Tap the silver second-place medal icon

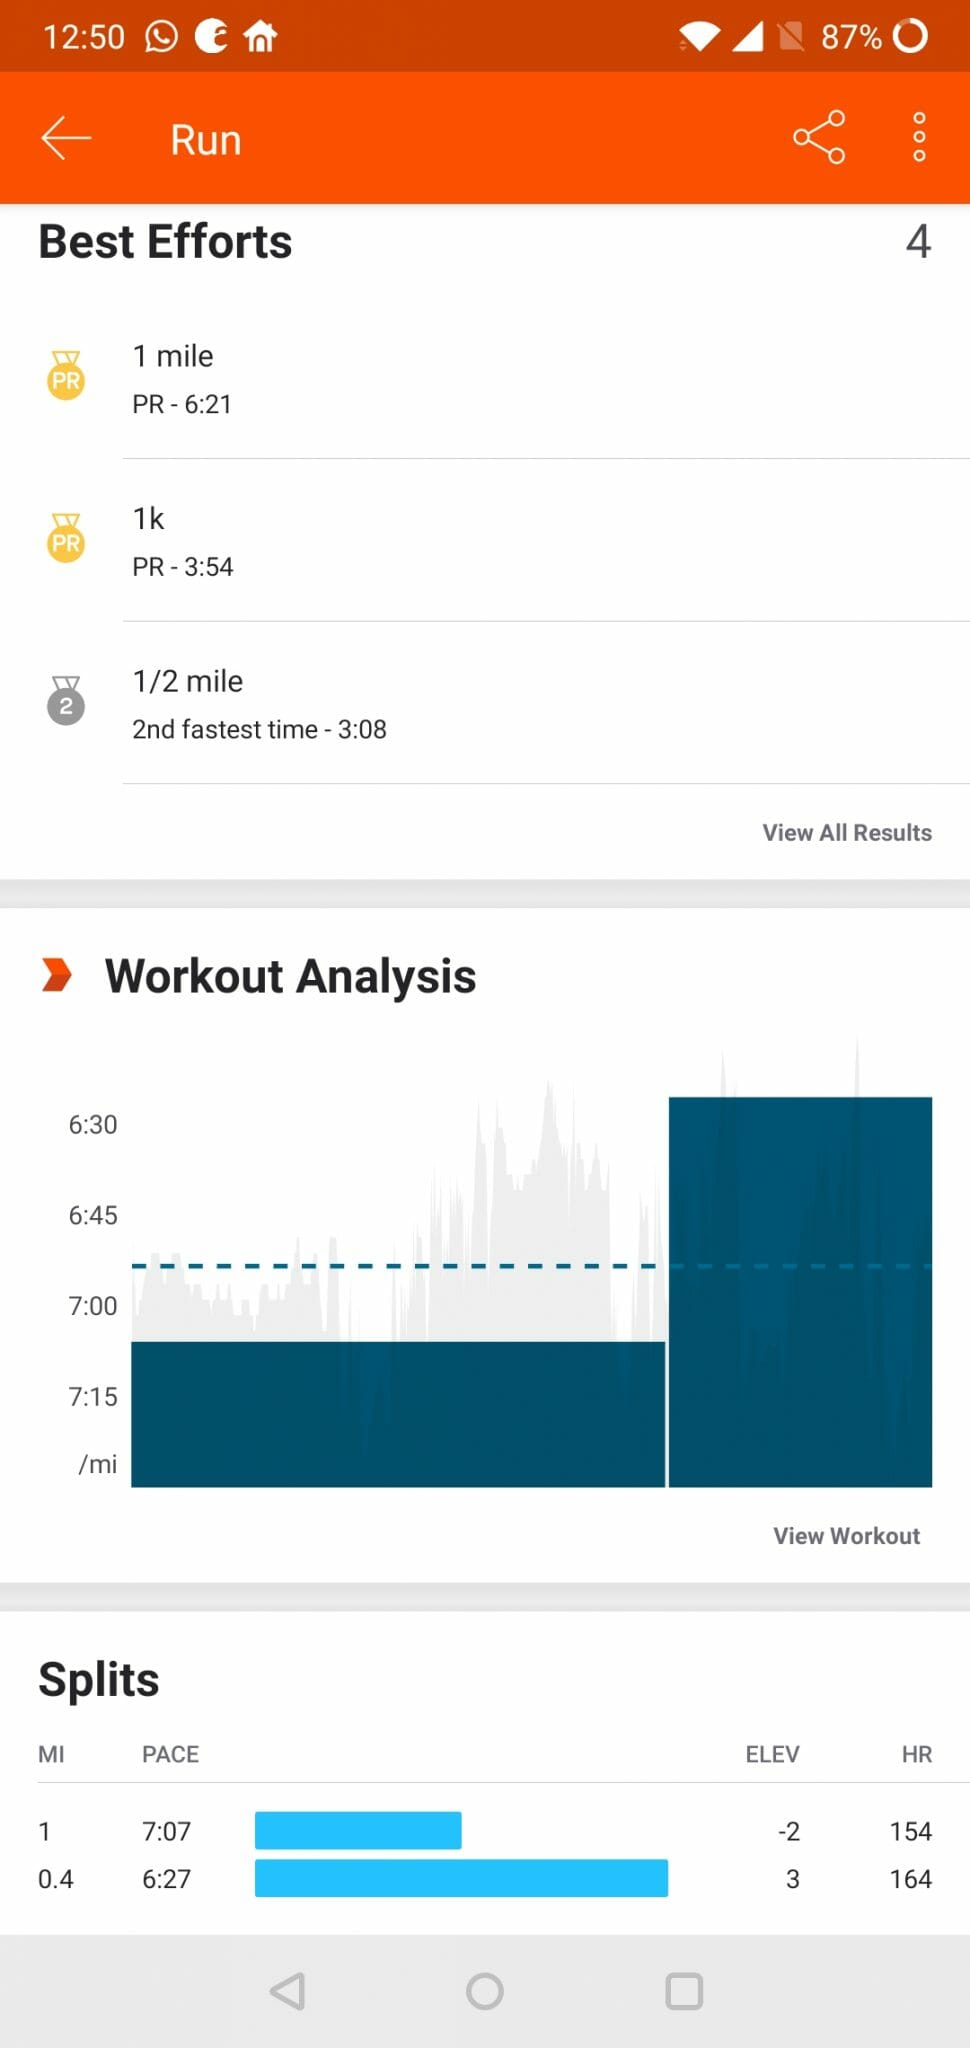pyautogui.click(x=66, y=702)
